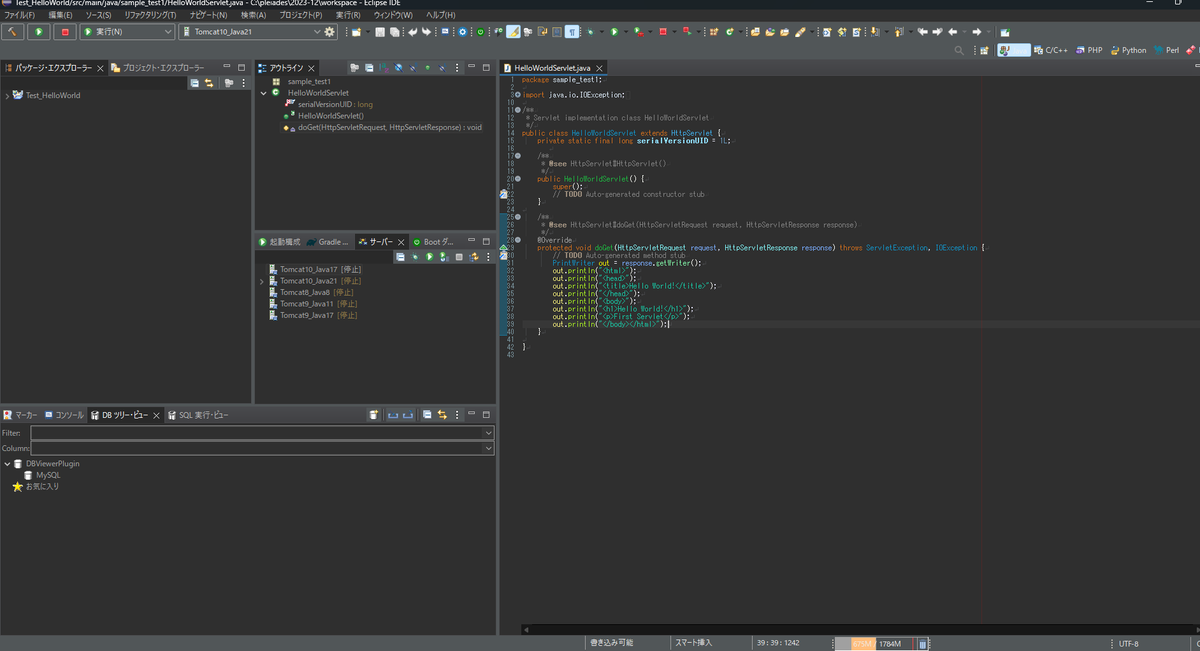Expand the Tomcat10_Java21 server node
This screenshot has width=1200, height=651.
point(262,281)
